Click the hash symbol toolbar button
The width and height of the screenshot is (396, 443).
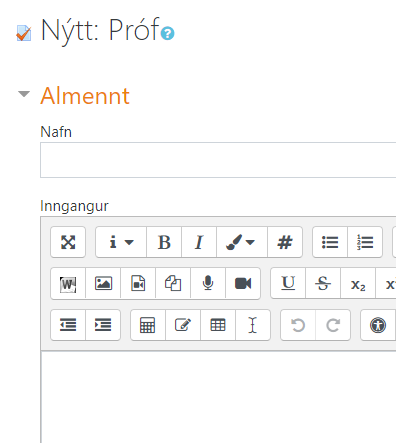pos(285,242)
